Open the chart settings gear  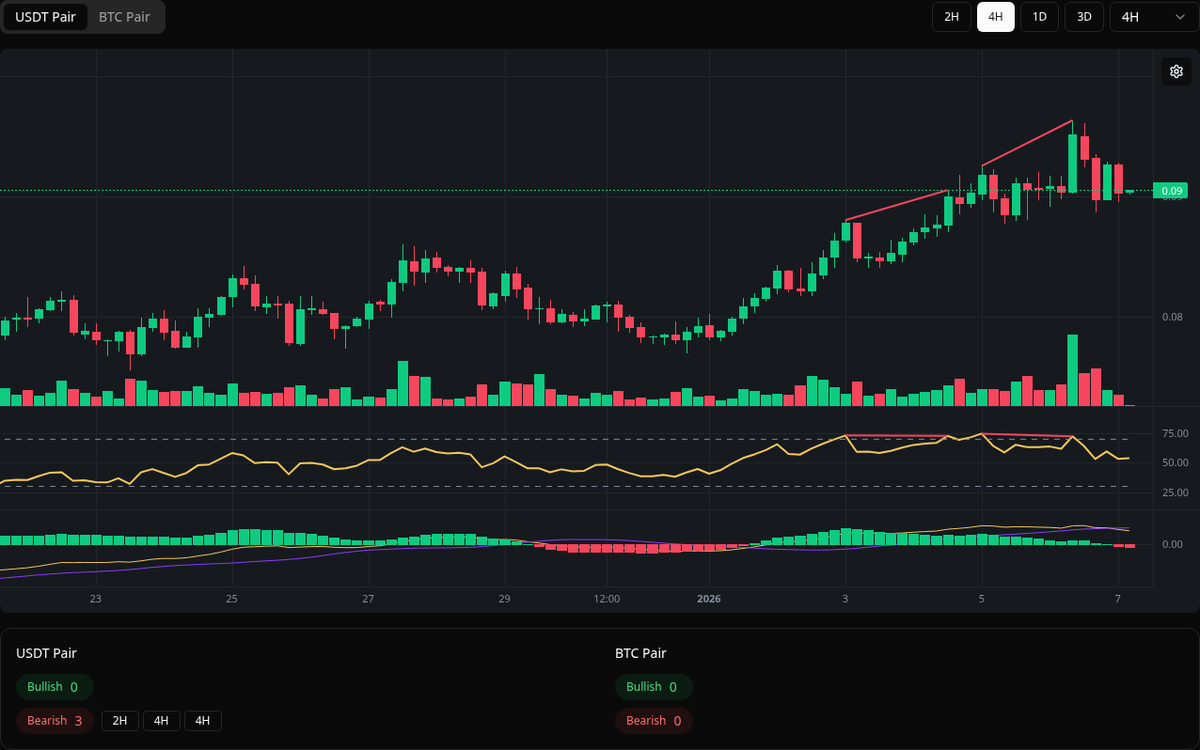point(1176,71)
